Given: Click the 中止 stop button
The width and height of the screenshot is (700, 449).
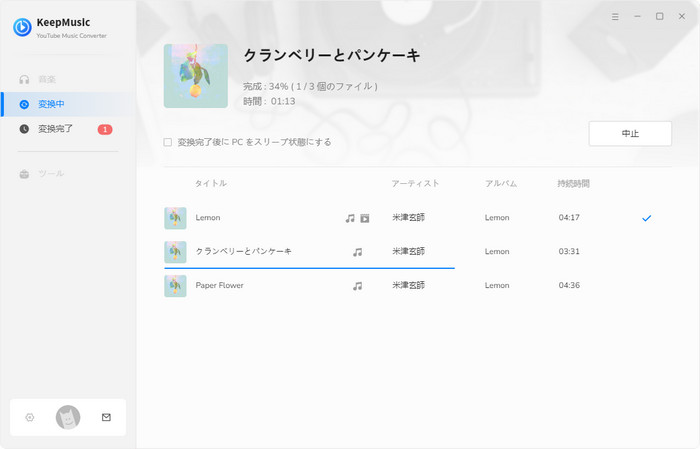Looking at the screenshot, I should (x=630, y=133).
